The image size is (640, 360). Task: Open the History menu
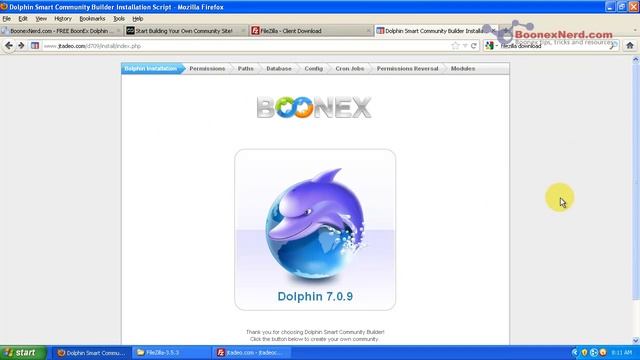pos(63,19)
